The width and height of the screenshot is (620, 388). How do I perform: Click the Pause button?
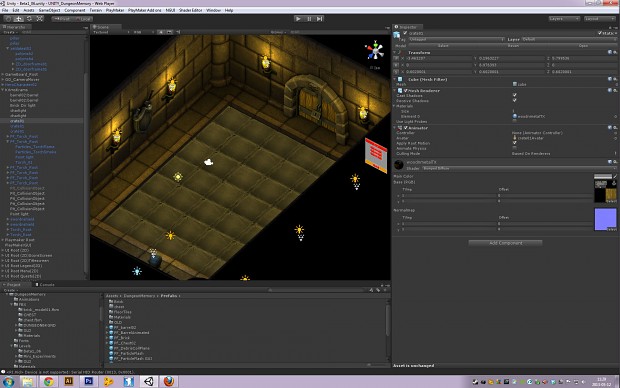tap(309, 19)
